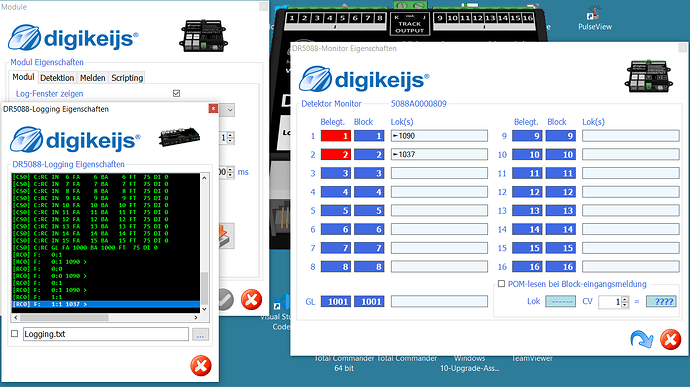
Task: Click the CV number field
Action: 609,302
